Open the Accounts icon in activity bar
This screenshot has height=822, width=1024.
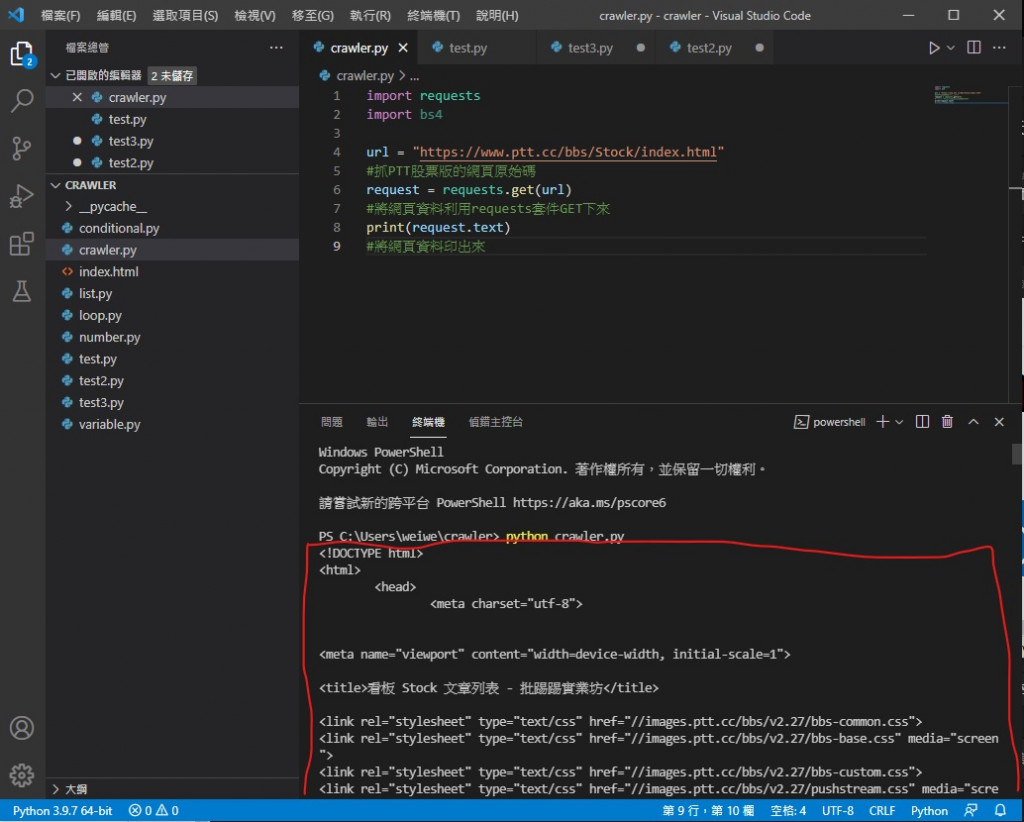pyautogui.click(x=22, y=727)
